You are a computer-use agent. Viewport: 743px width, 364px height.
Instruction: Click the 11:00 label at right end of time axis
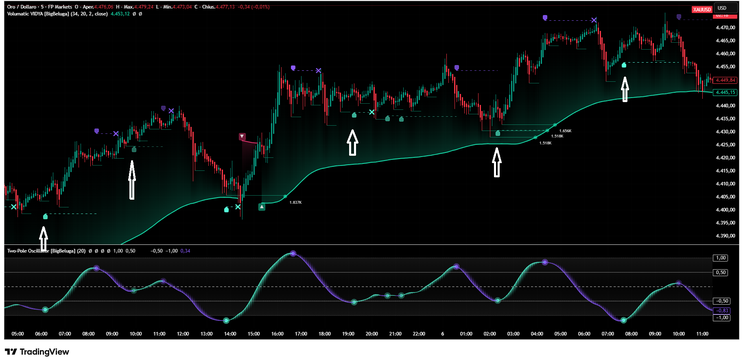pos(701,334)
